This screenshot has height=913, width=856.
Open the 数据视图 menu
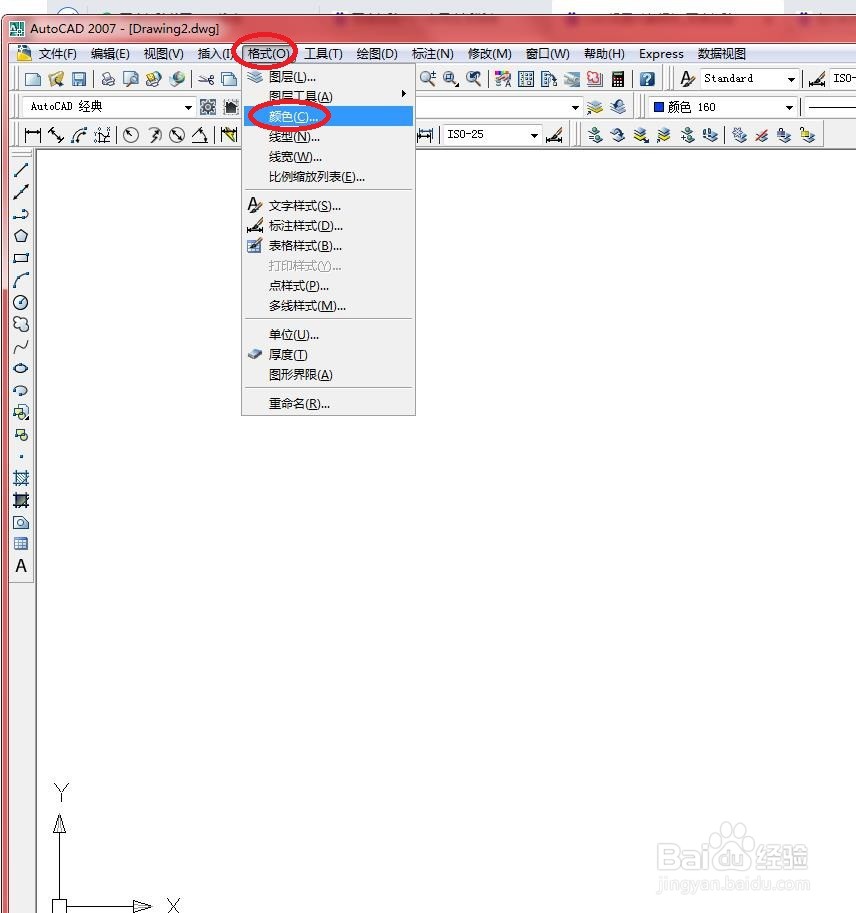721,54
